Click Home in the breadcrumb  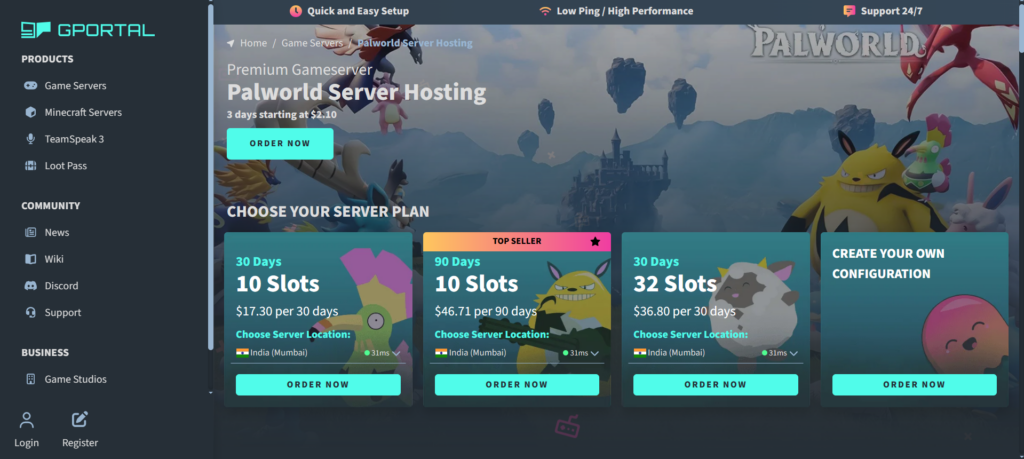(253, 43)
